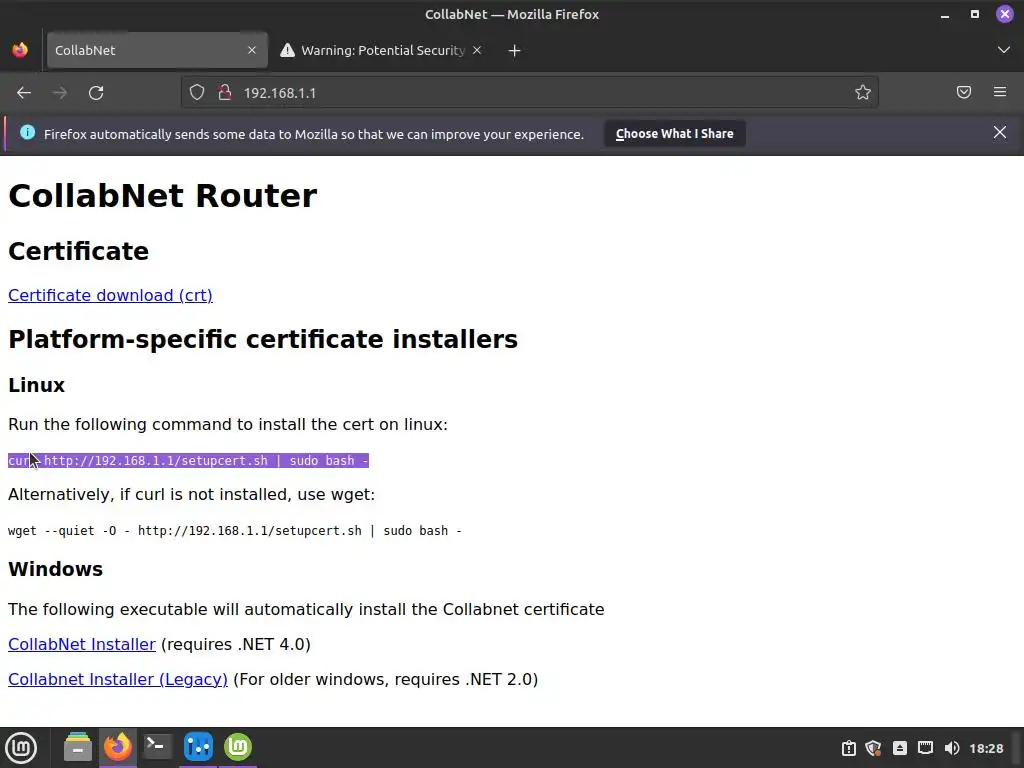
Task: Open the file manager from taskbar
Action: [x=78, y=748]
